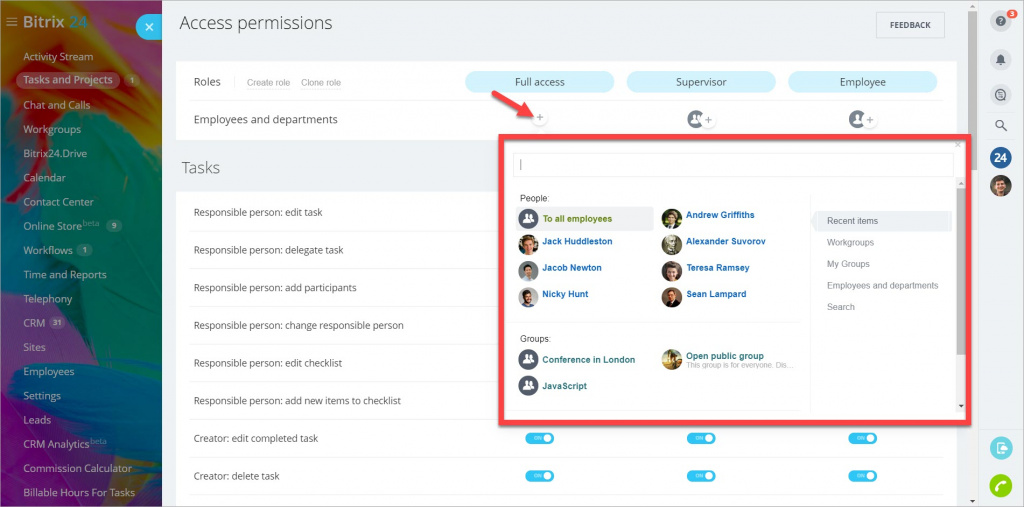Close the slider with the blue X button
Image resolution: width=1024 pixels, height=507 pixels.
pyautogui.click(x=150, y=27)
